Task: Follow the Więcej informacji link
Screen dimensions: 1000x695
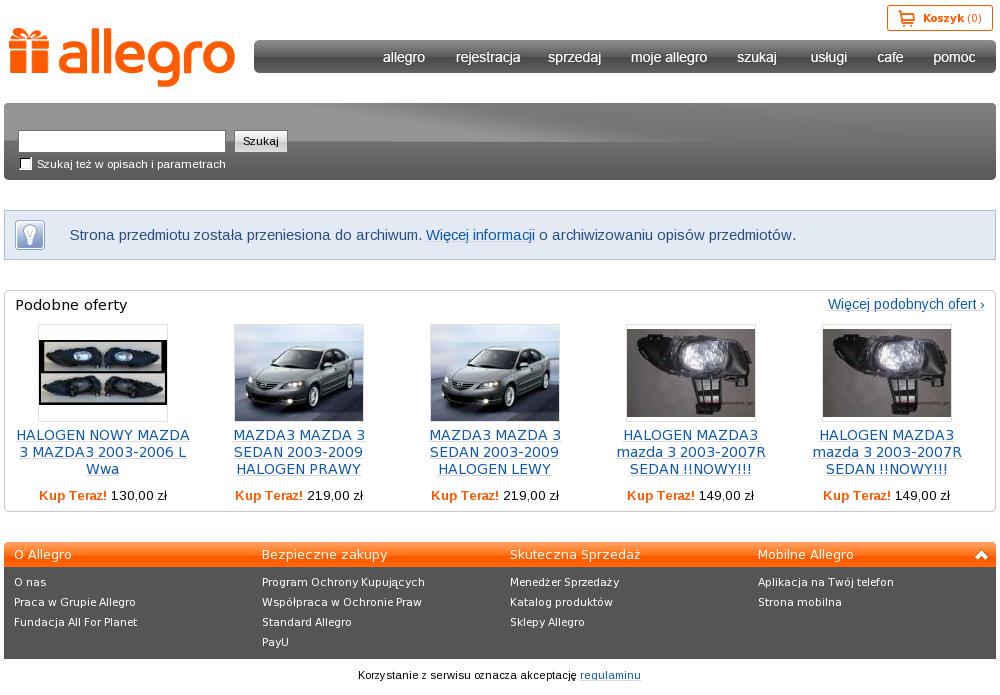Action: (x=480, y=235)
